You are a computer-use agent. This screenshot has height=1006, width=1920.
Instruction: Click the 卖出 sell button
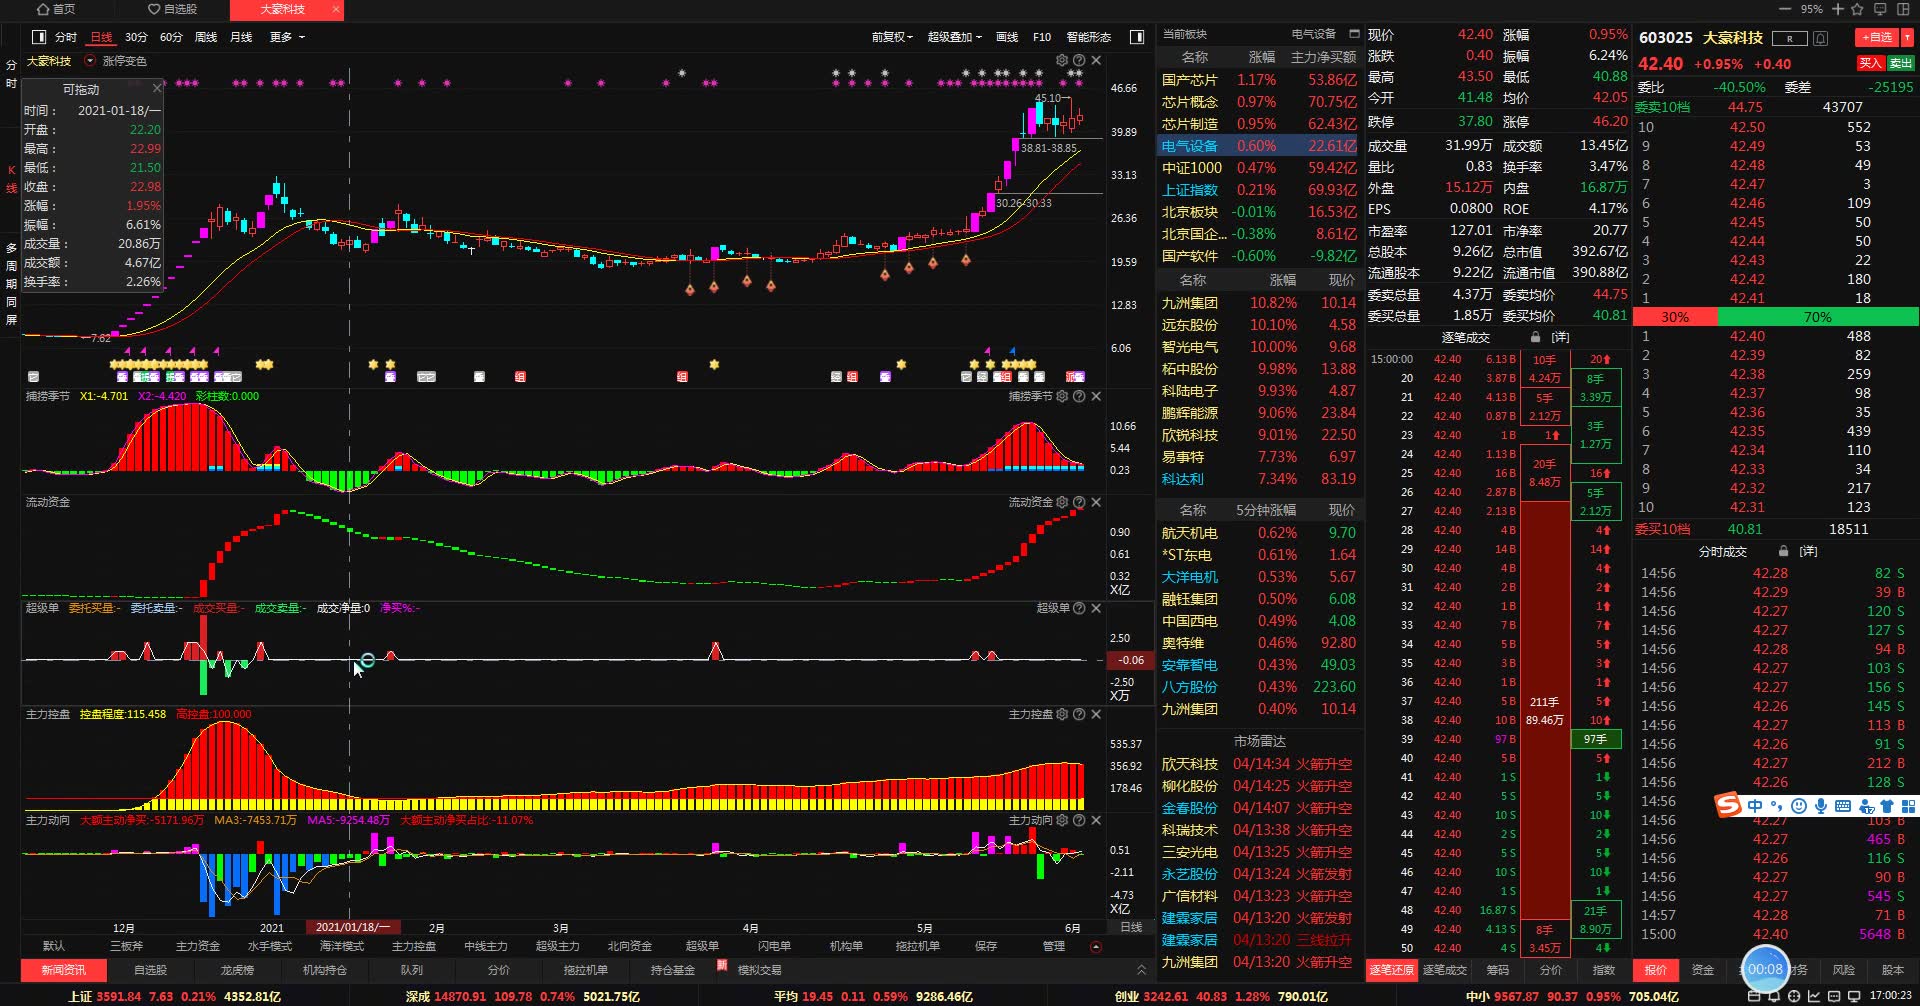tap(1900, 63)
